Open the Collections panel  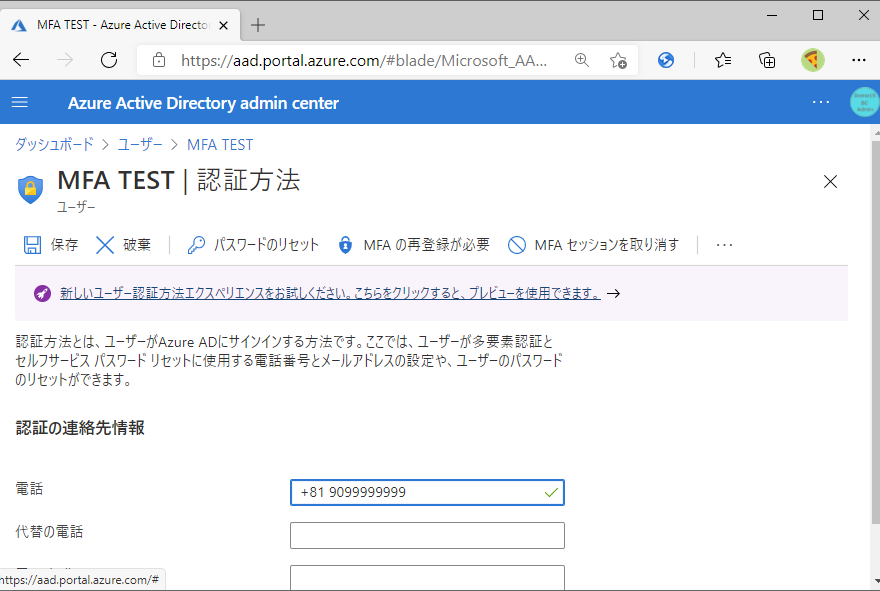tap(767, 60)
